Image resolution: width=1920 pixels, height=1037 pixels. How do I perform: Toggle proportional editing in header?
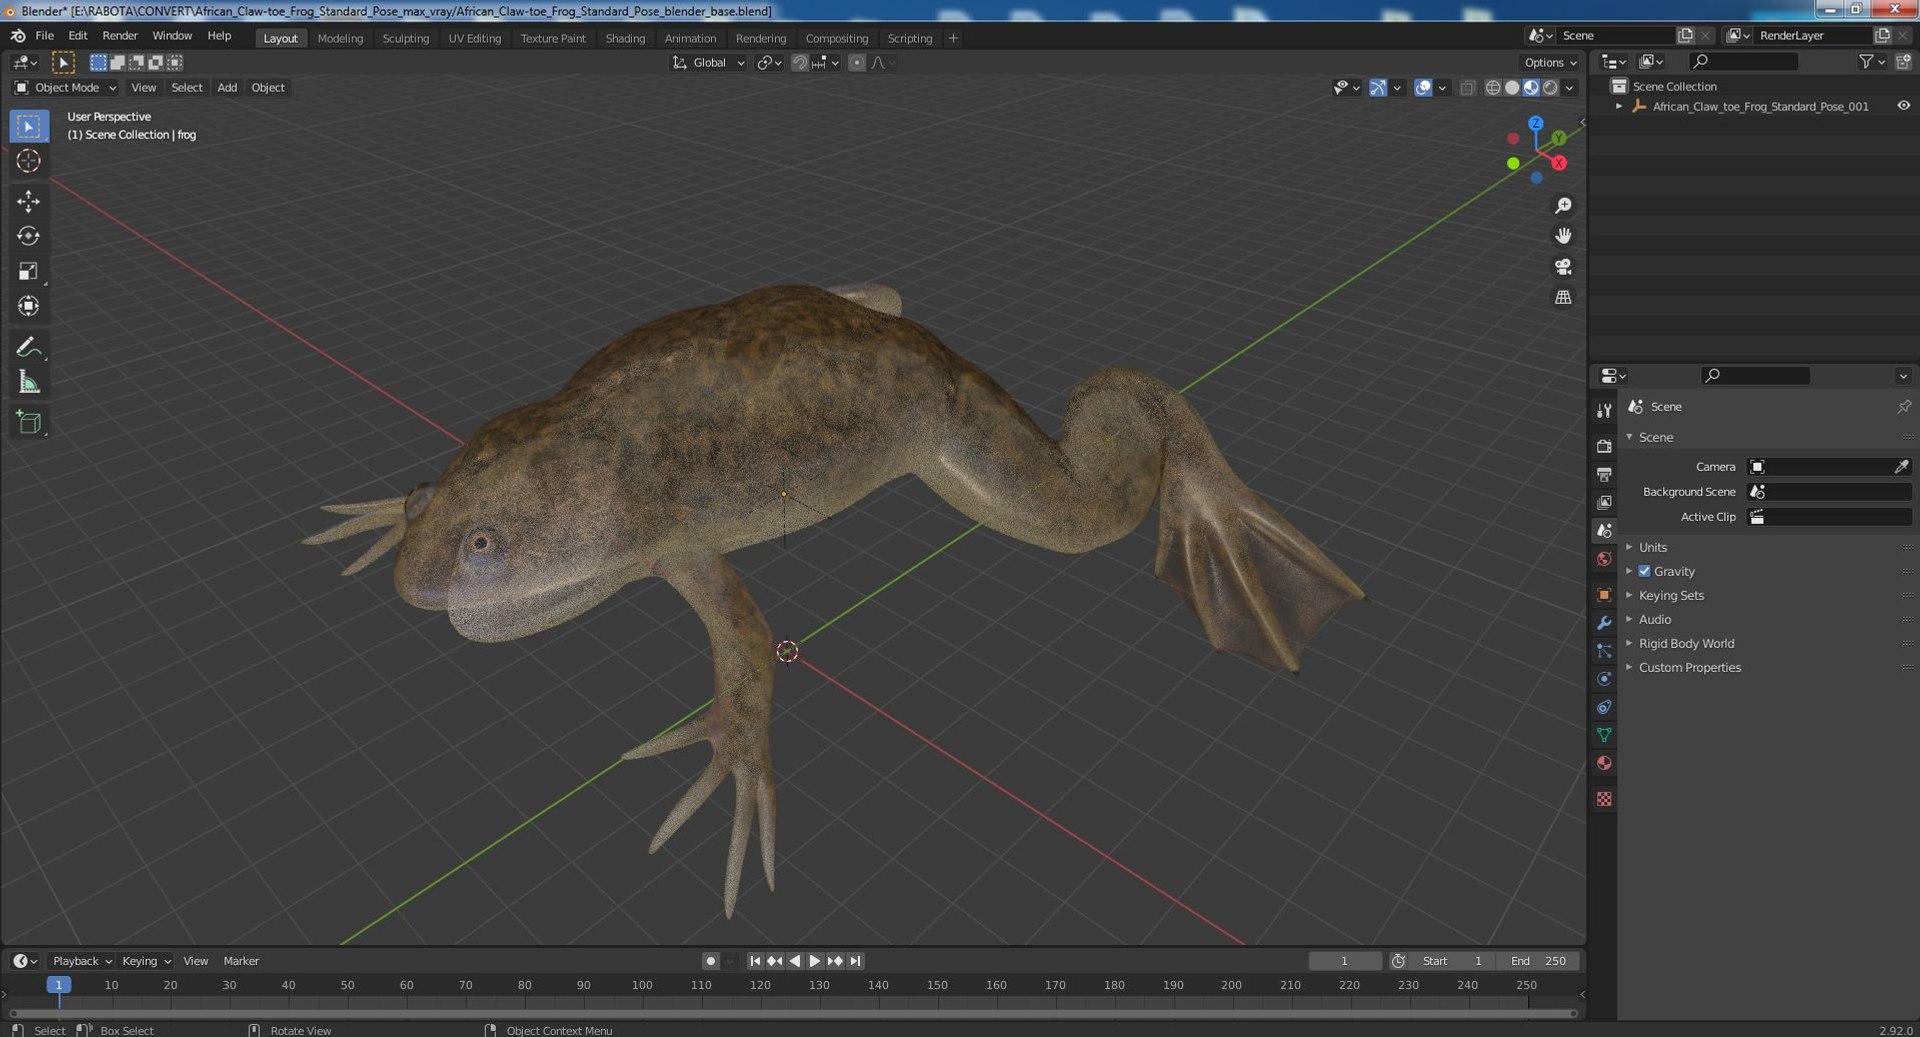[857, 62]
